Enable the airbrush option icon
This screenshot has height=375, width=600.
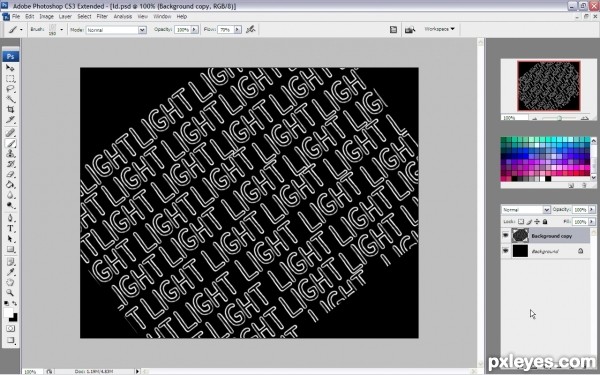tap(251, 29)
